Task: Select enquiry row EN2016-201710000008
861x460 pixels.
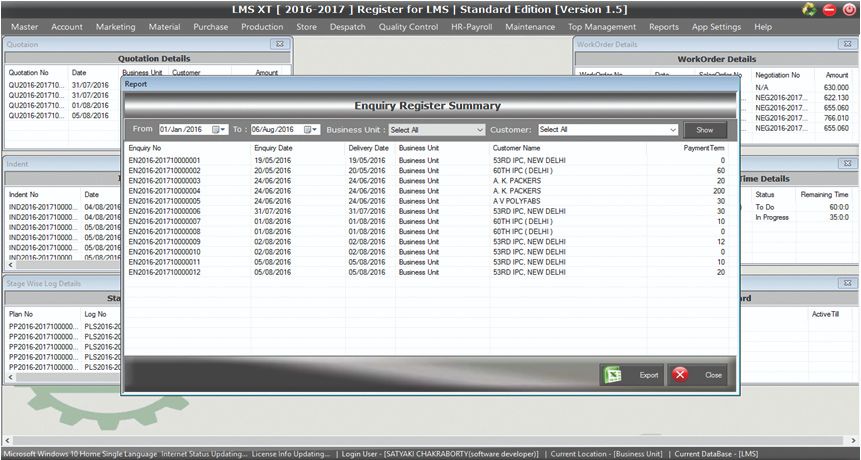Action: click(x=429, y=232)
